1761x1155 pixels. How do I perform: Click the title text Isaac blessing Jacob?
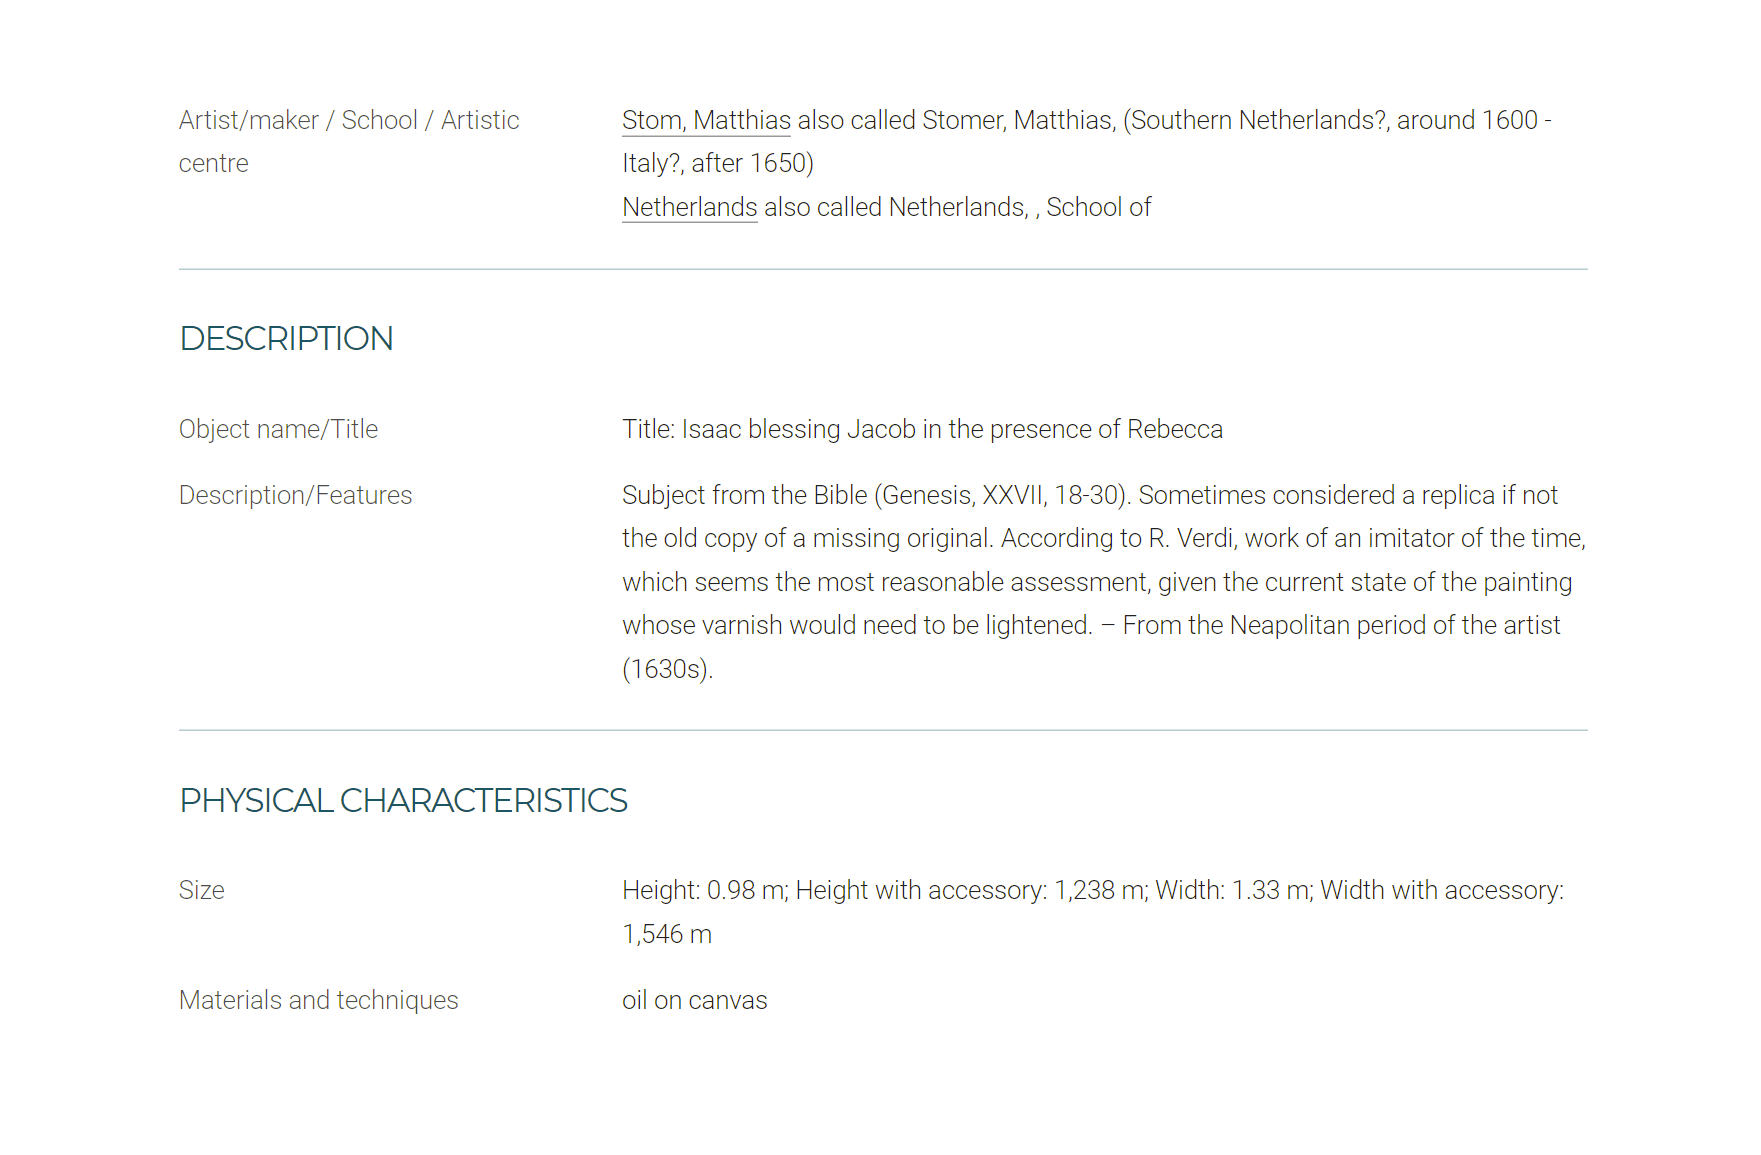pyautogui.click(x=798, y=429)
